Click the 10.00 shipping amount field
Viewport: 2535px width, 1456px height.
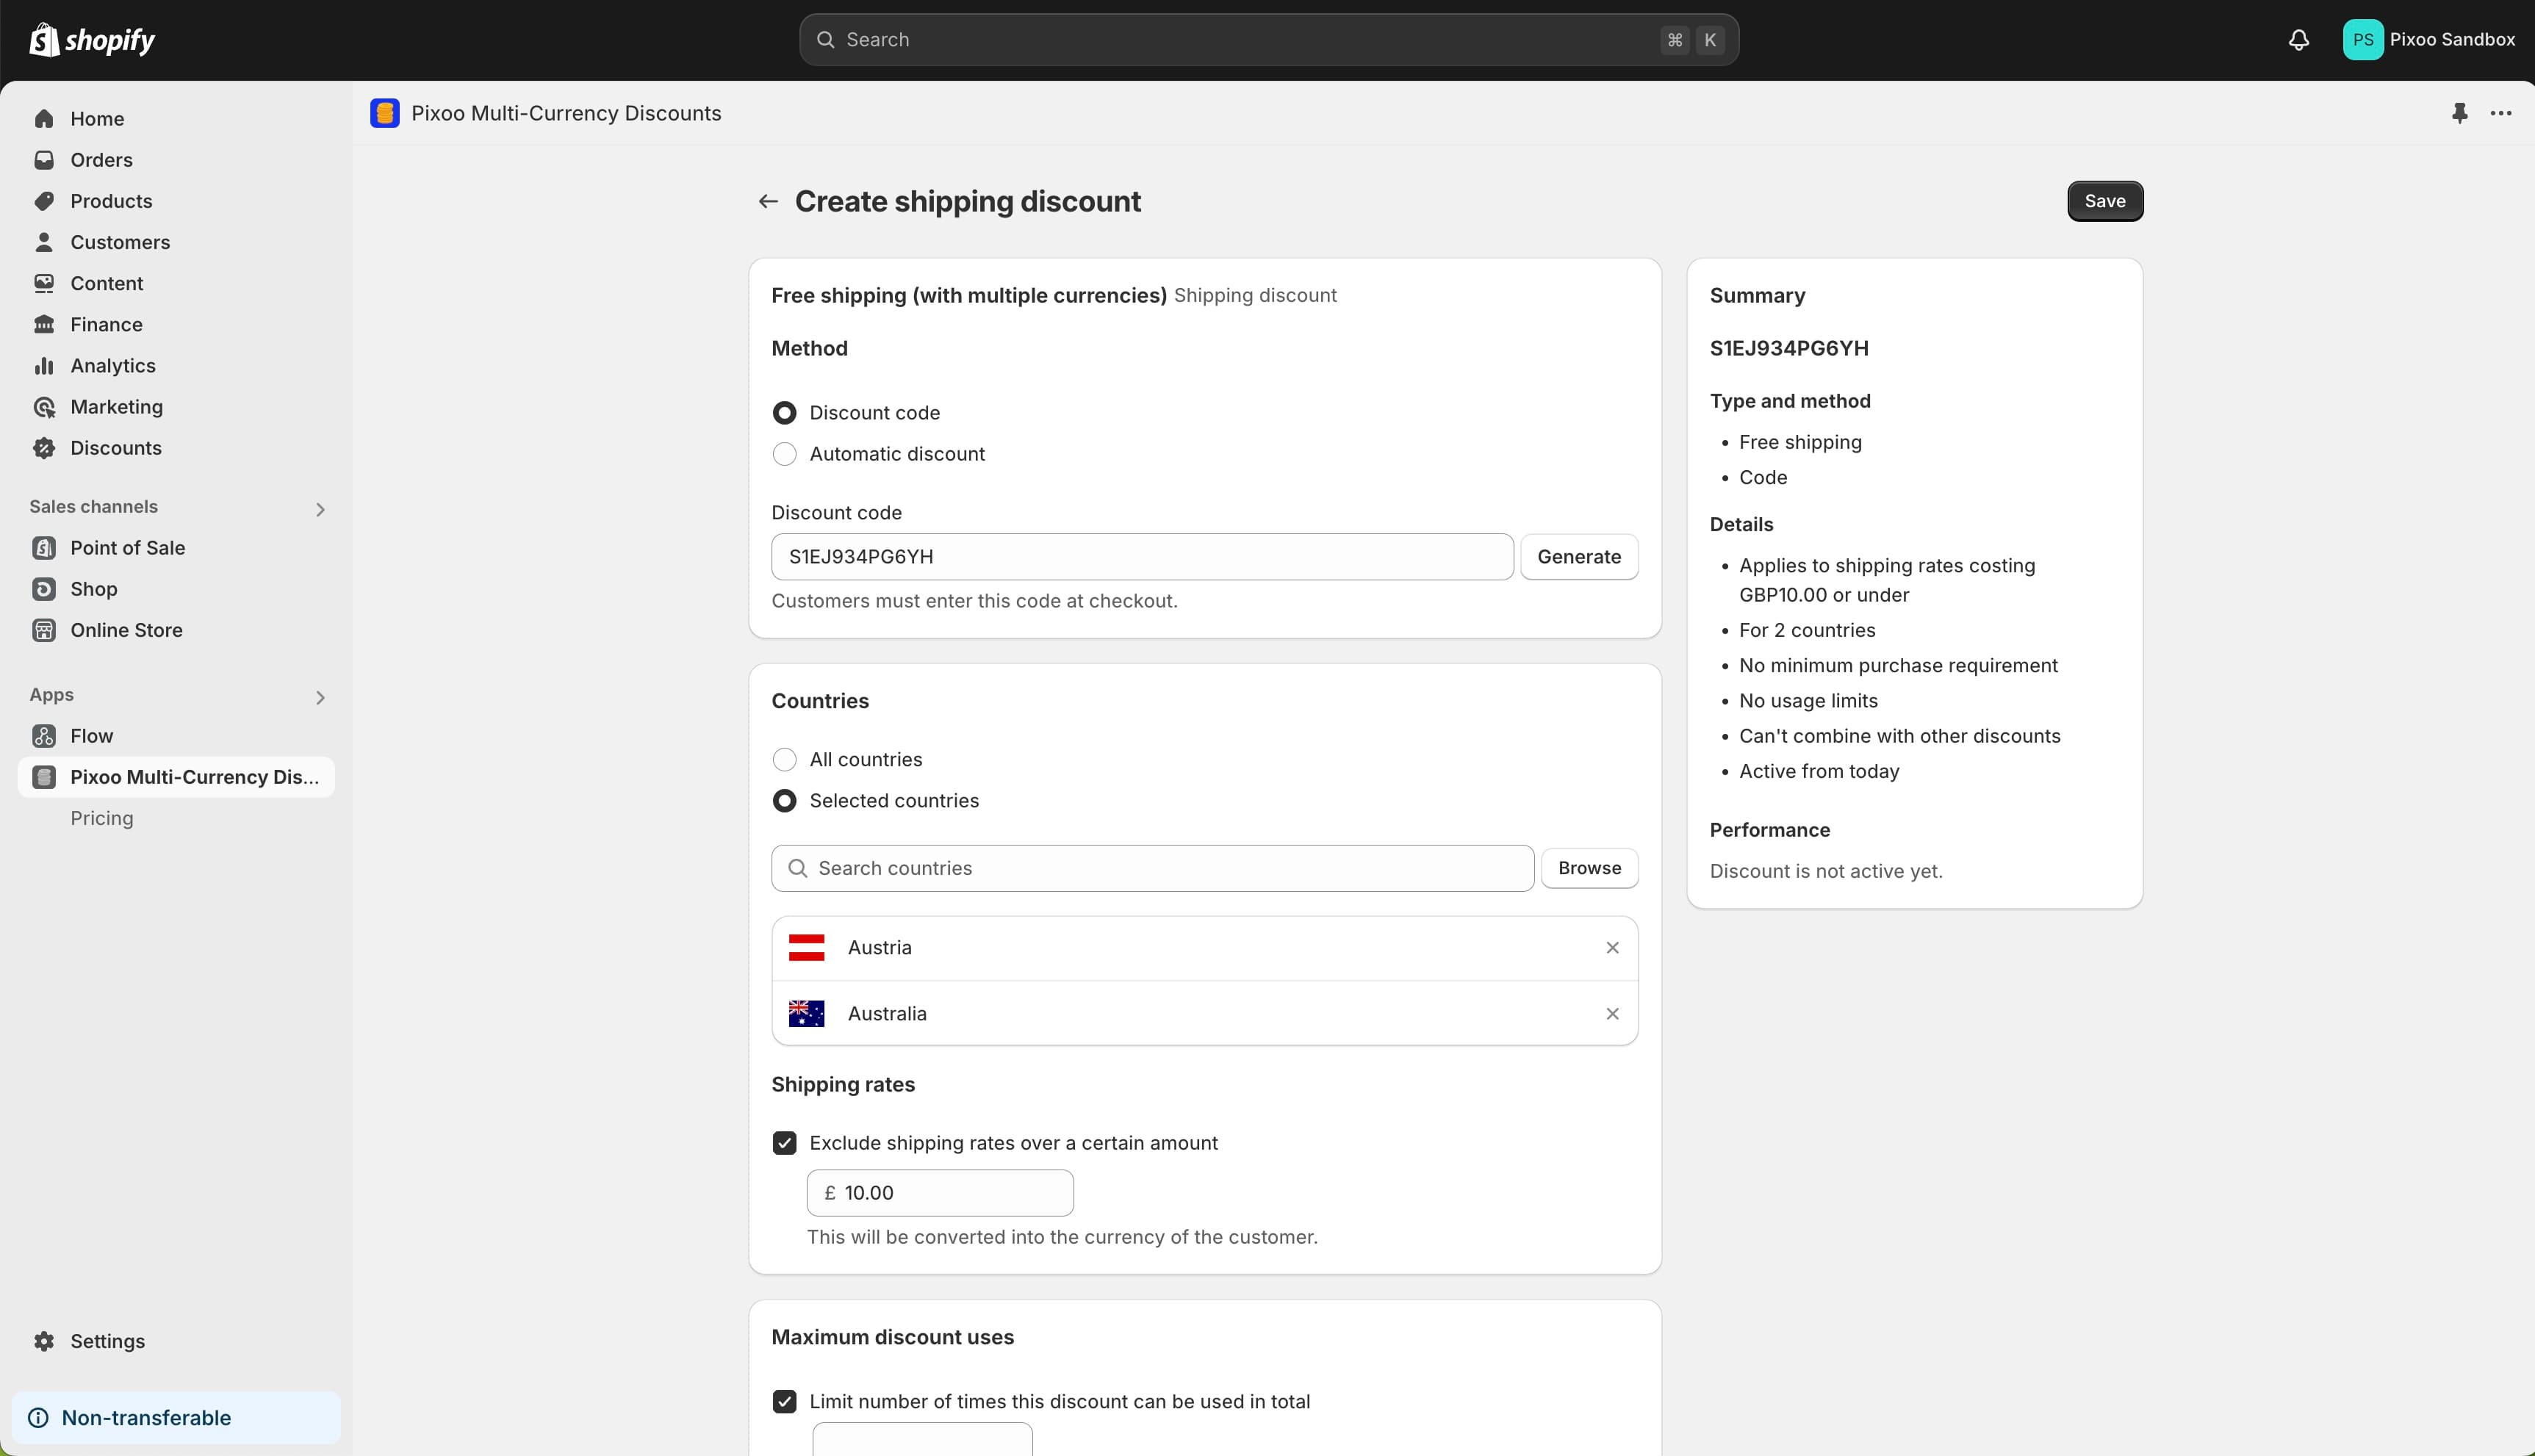pyautogui.click(x=940, y=1193)
